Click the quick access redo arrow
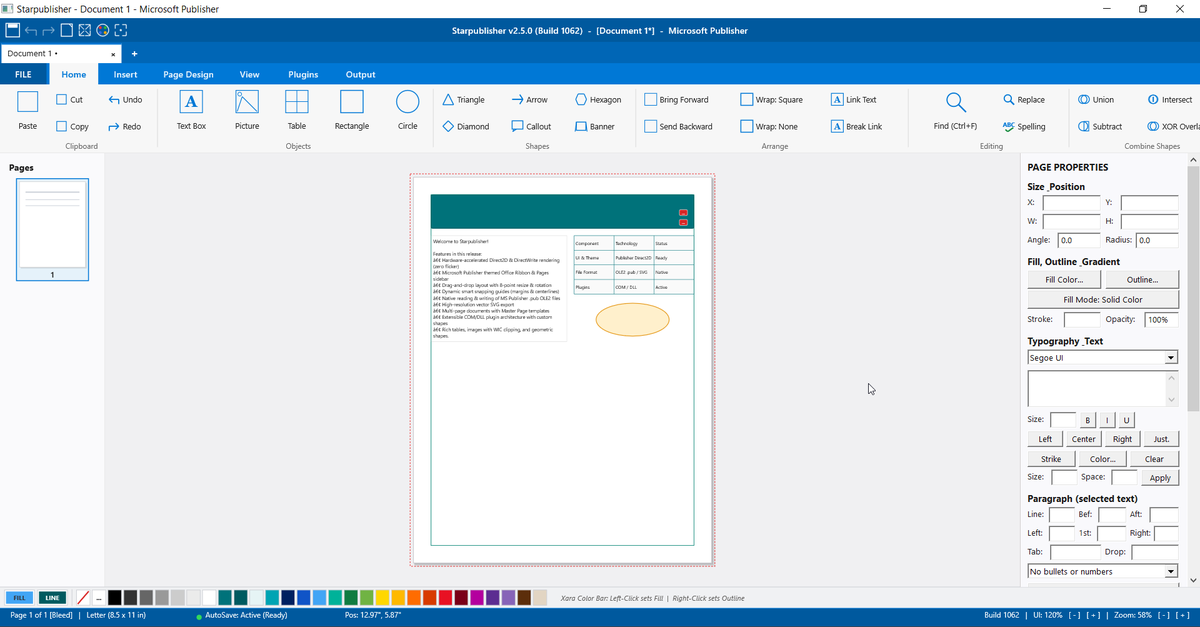 point(48,30)
